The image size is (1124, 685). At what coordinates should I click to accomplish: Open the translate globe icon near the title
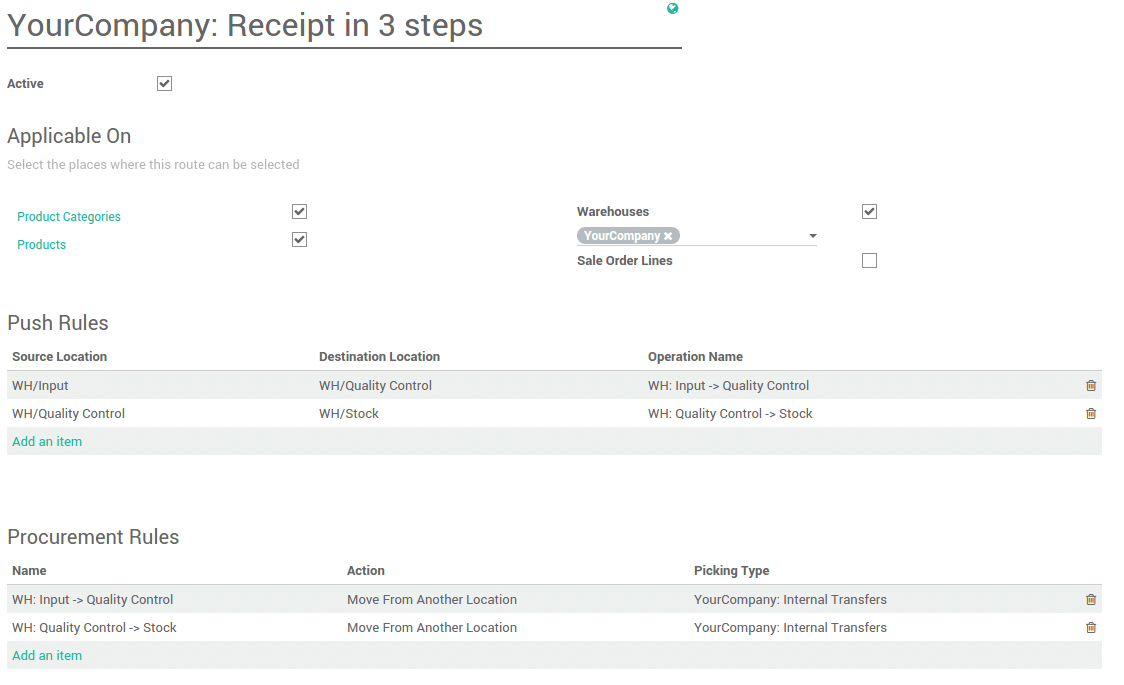(672, 8)
